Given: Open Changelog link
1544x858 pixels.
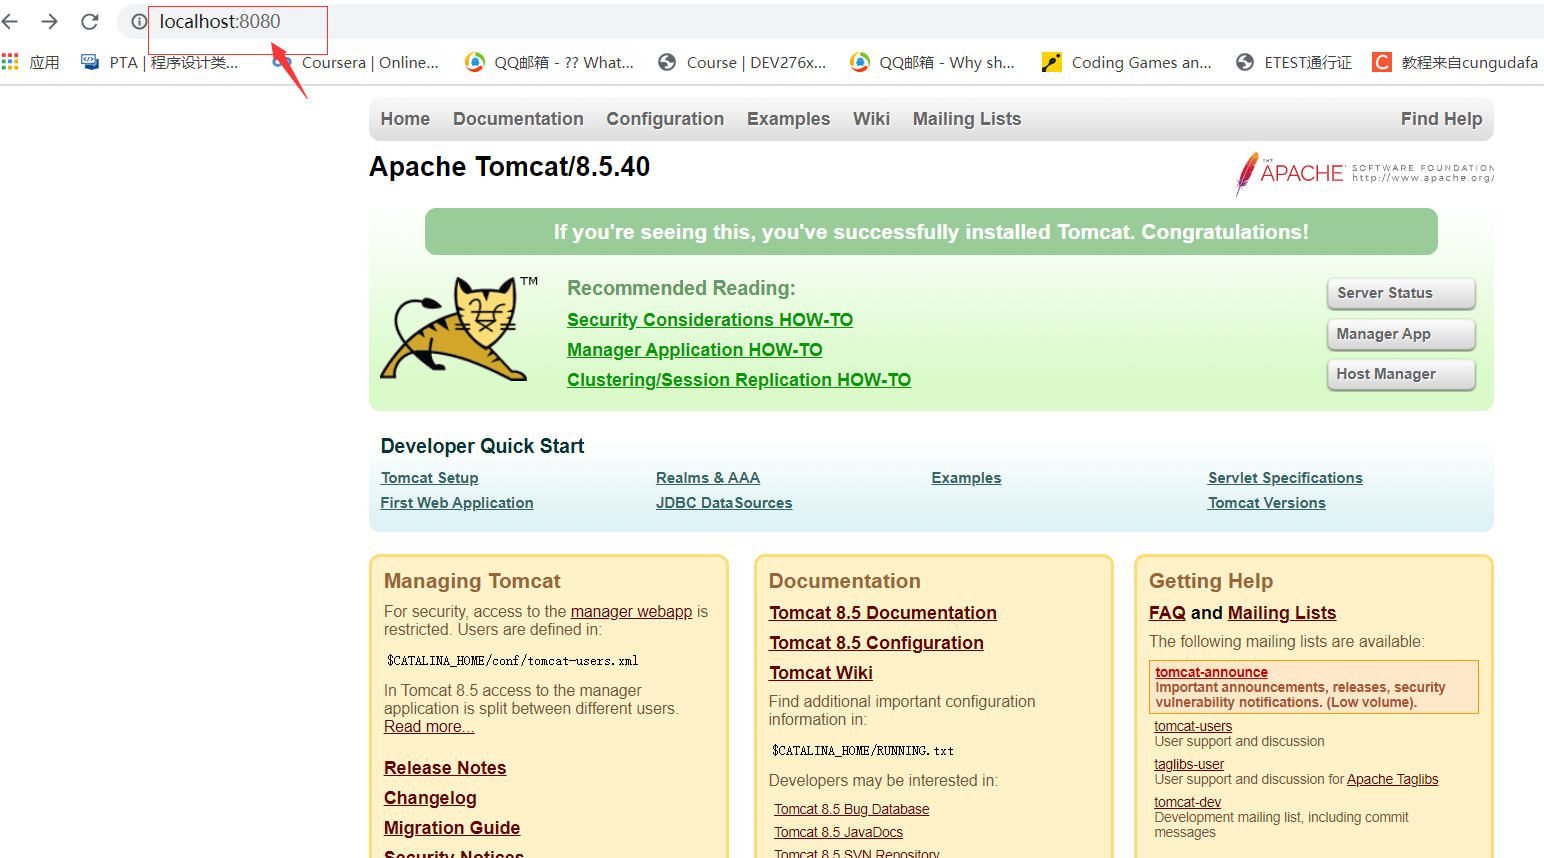Looking at the screenshot, I should 430,798.
